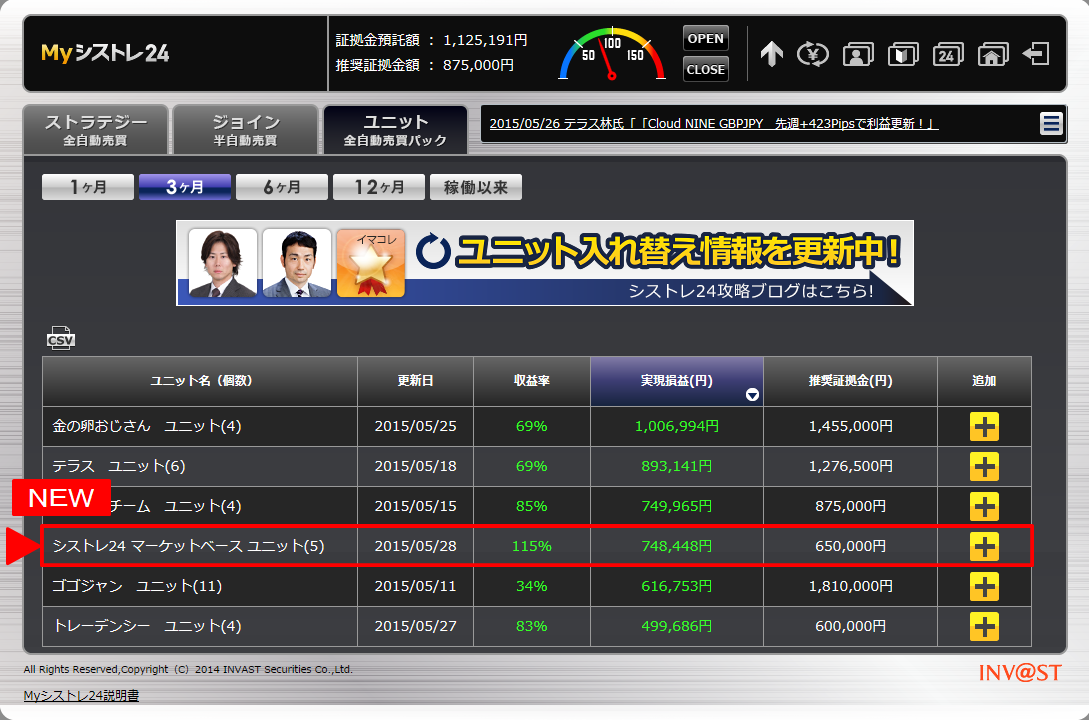This screenshot has height=720, width=1089.
Task: Click the 893,141円 profit value
Action: pos(677,467)
